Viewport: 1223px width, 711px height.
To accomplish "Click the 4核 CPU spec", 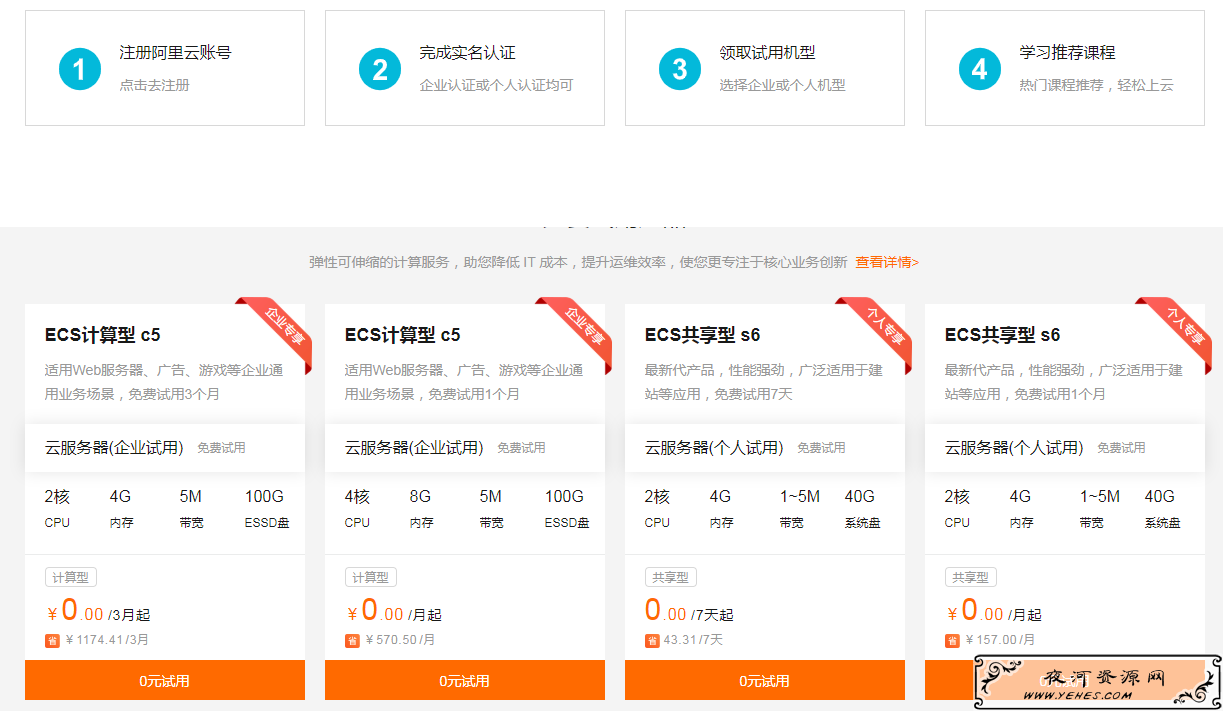I will click(x=357, y=508).
